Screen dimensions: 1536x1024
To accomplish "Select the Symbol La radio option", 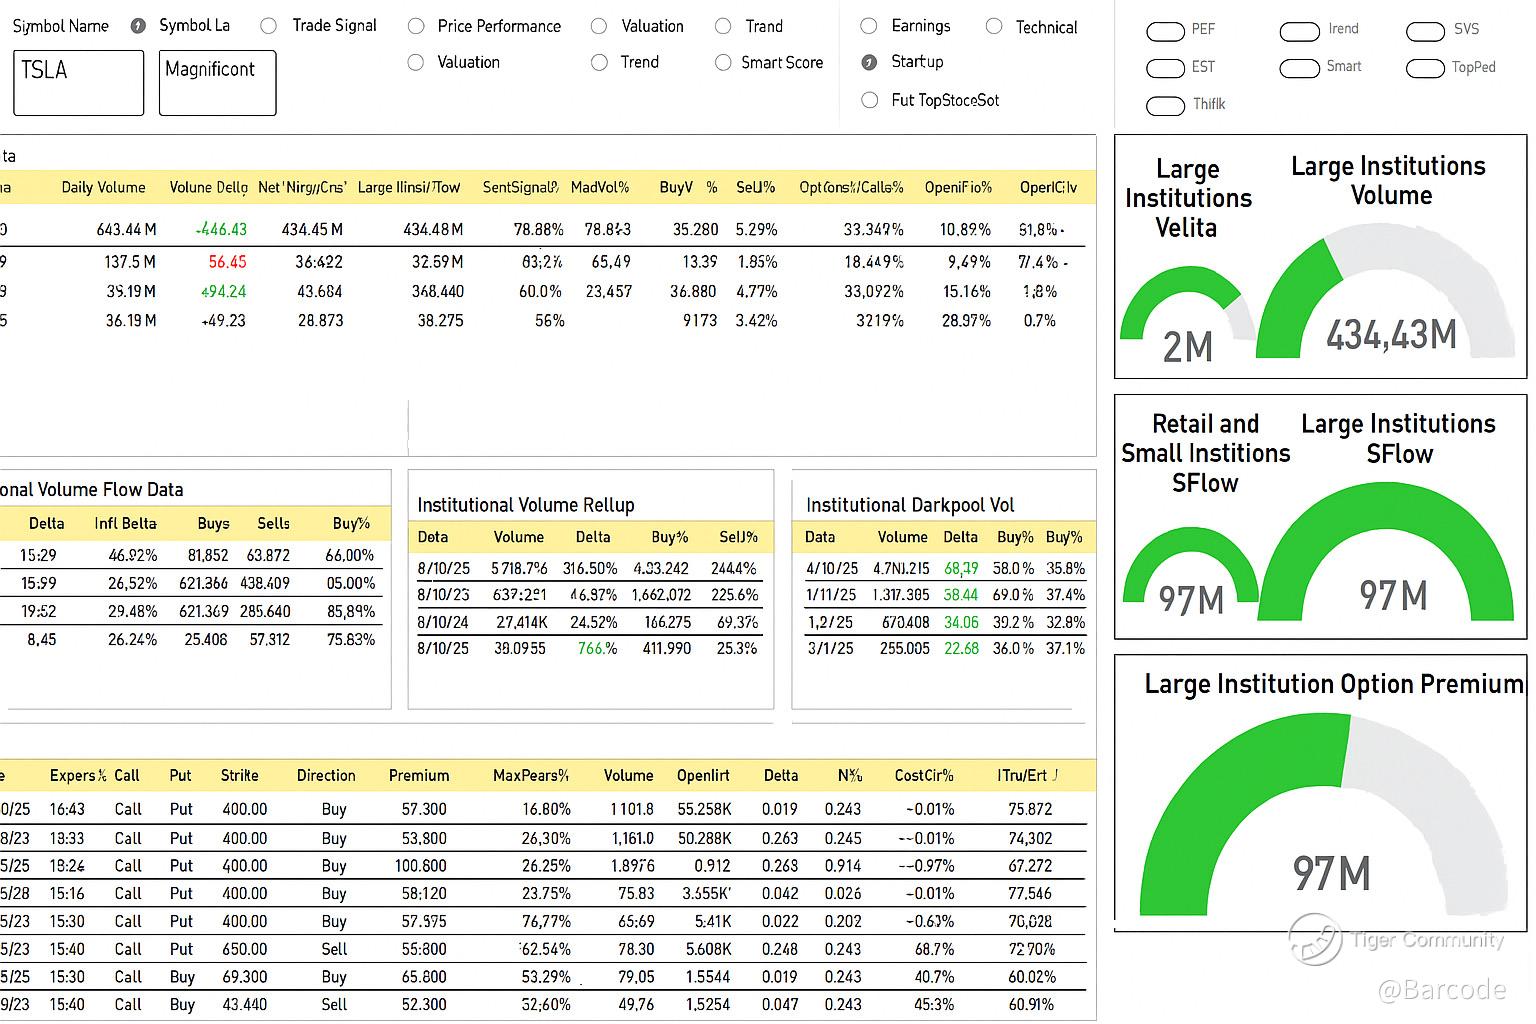I will pyautogui.click(x=139, y=26).
